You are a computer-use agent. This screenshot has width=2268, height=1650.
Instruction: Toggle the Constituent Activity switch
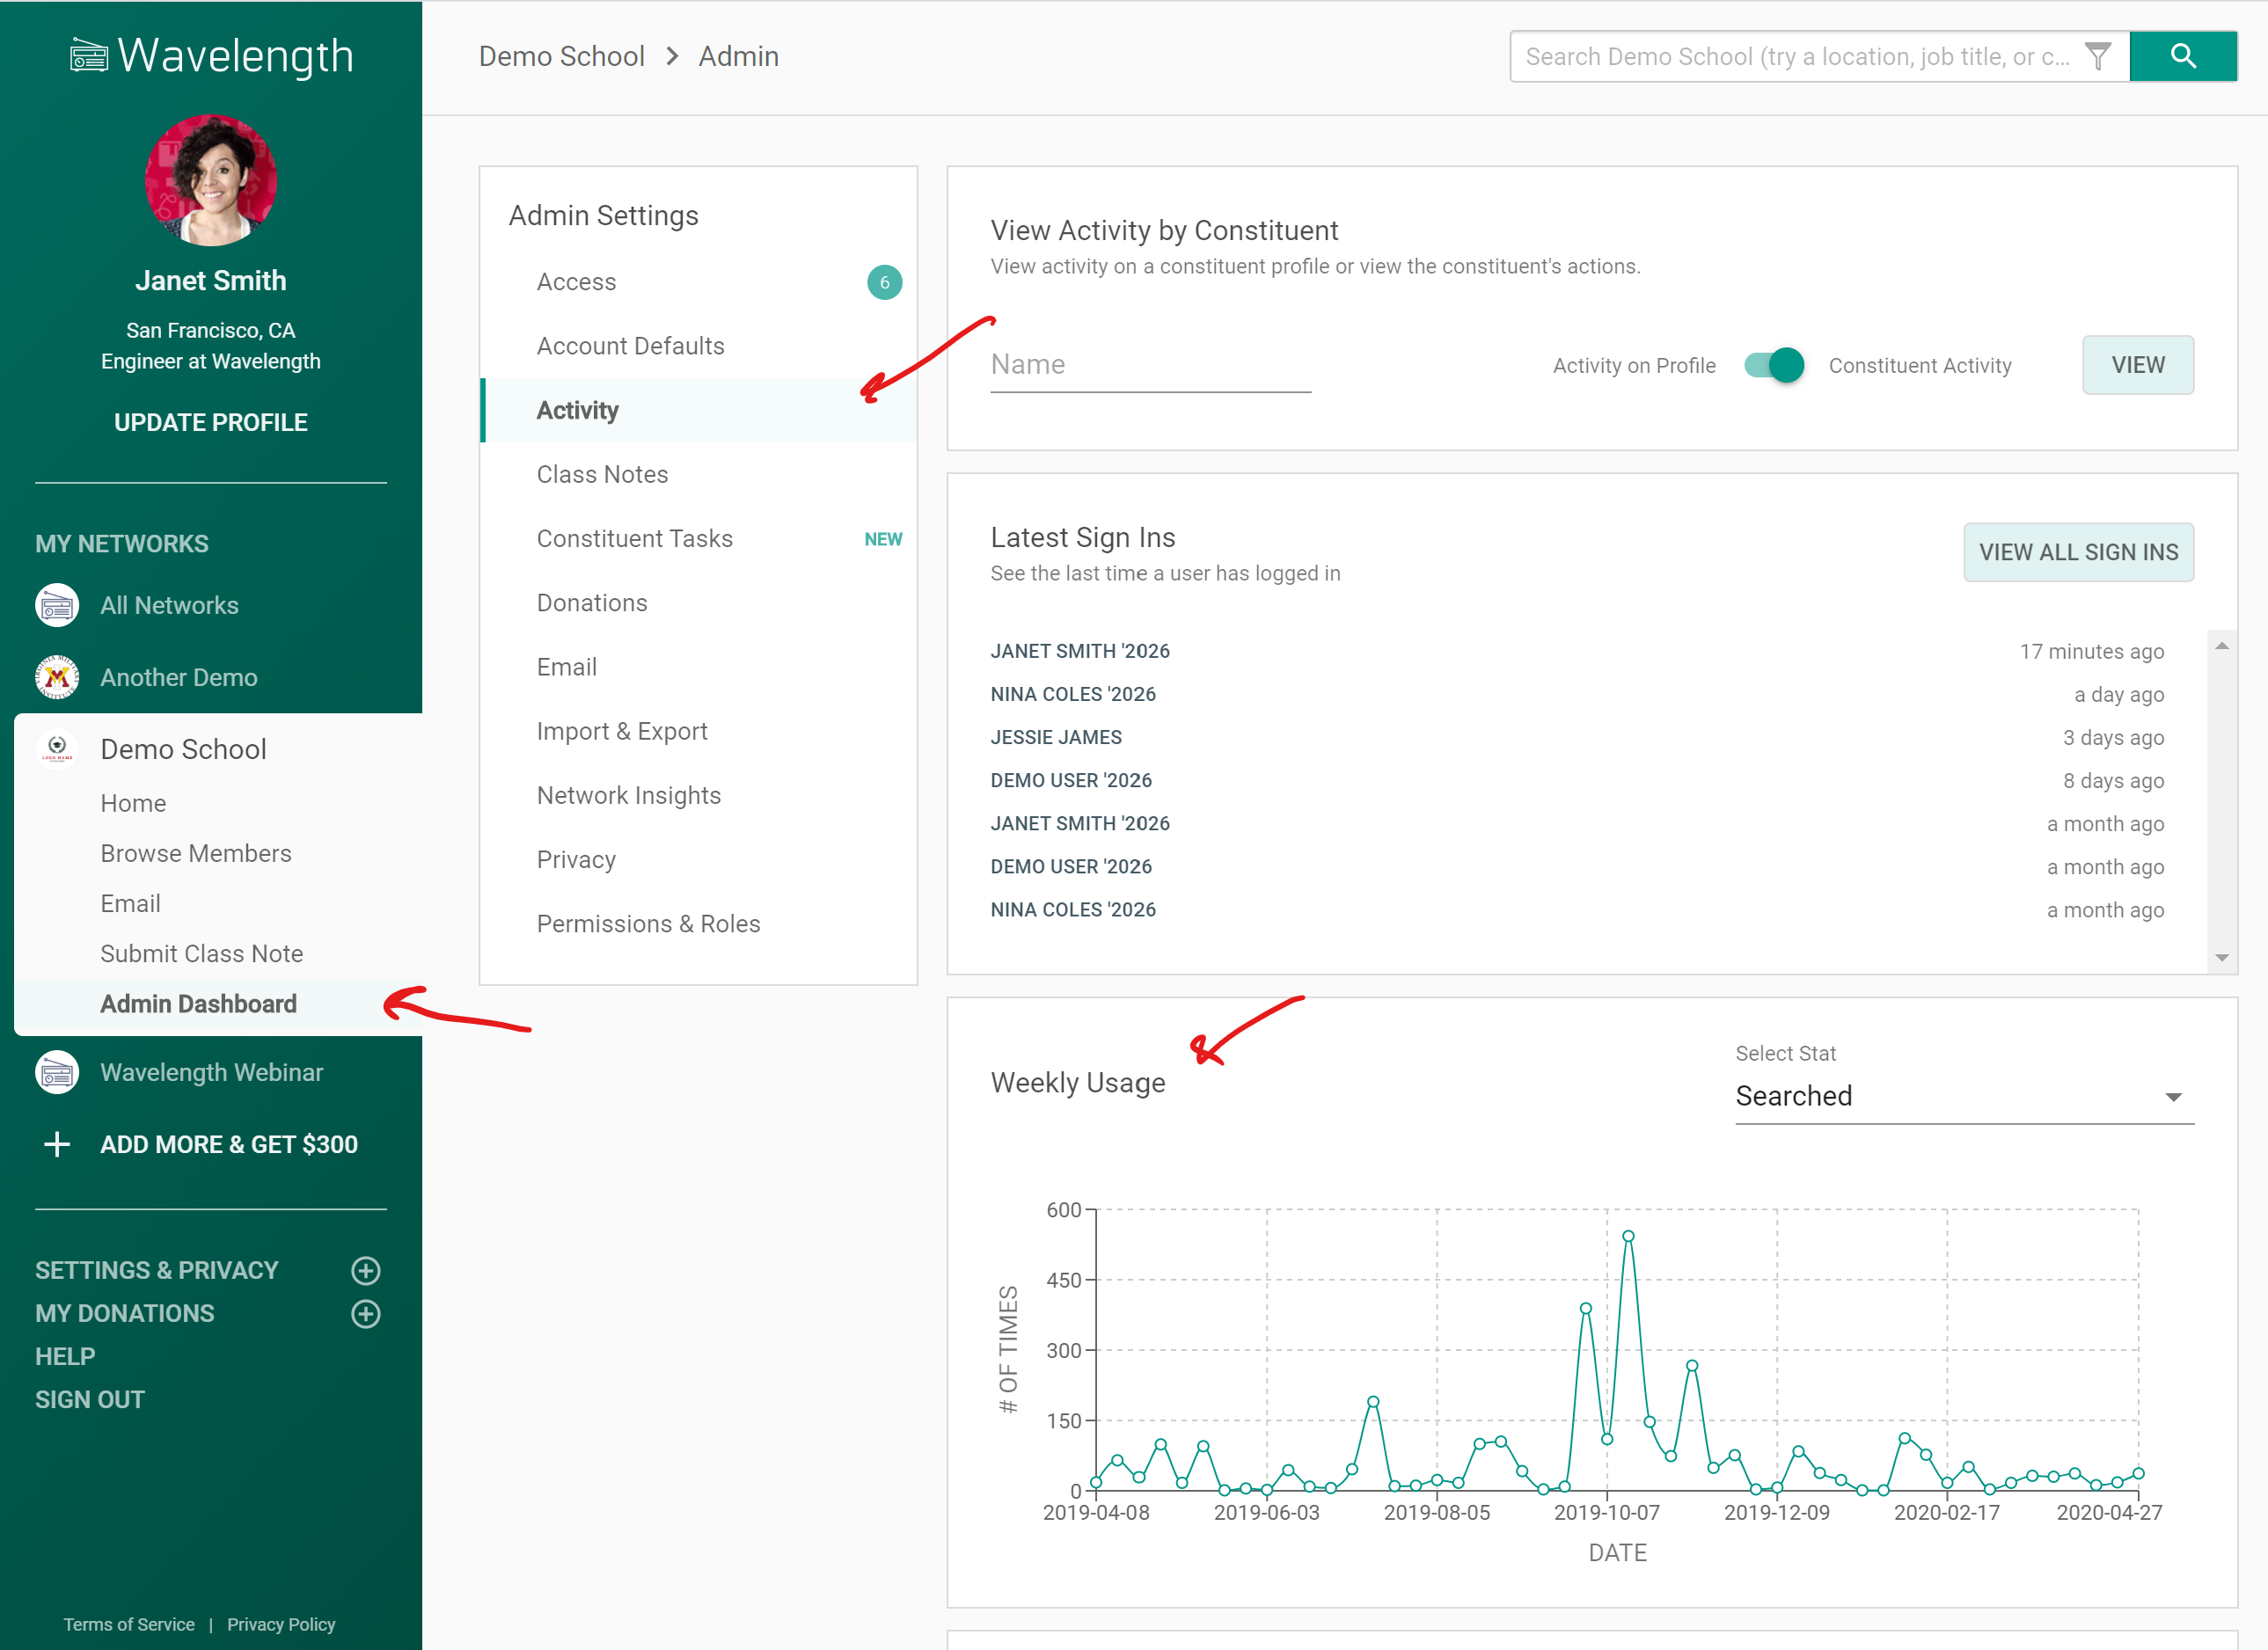click(x=1774, y=364)
